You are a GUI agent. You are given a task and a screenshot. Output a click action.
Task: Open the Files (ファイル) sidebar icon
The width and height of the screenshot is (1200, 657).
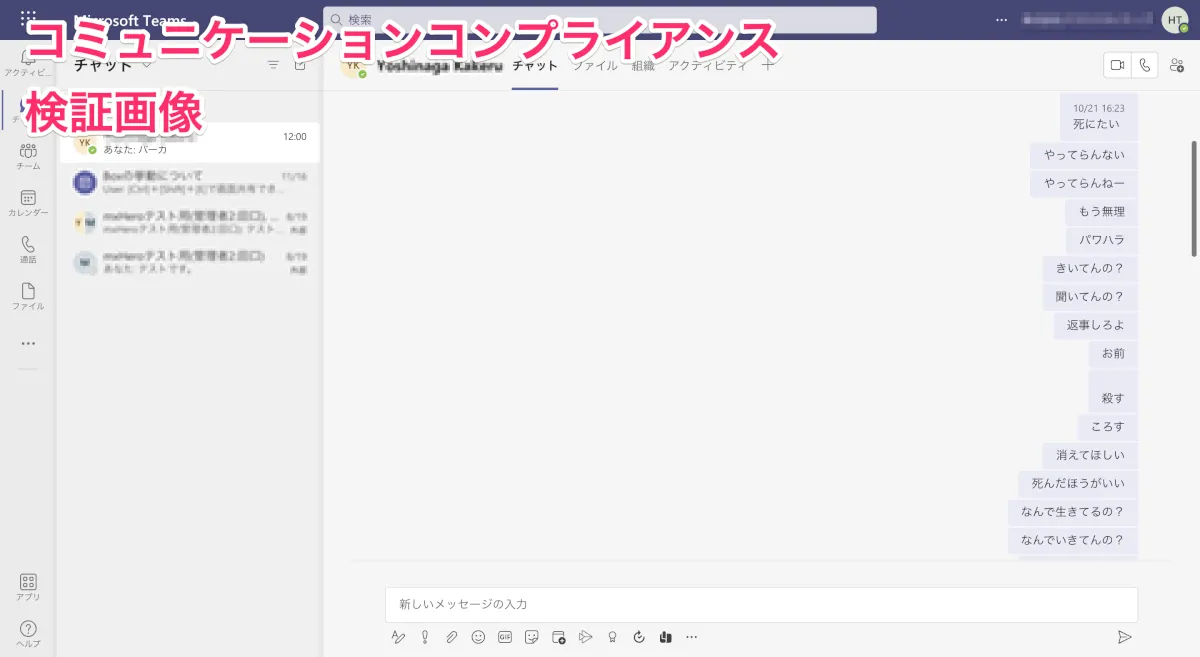tap(28, 296)
